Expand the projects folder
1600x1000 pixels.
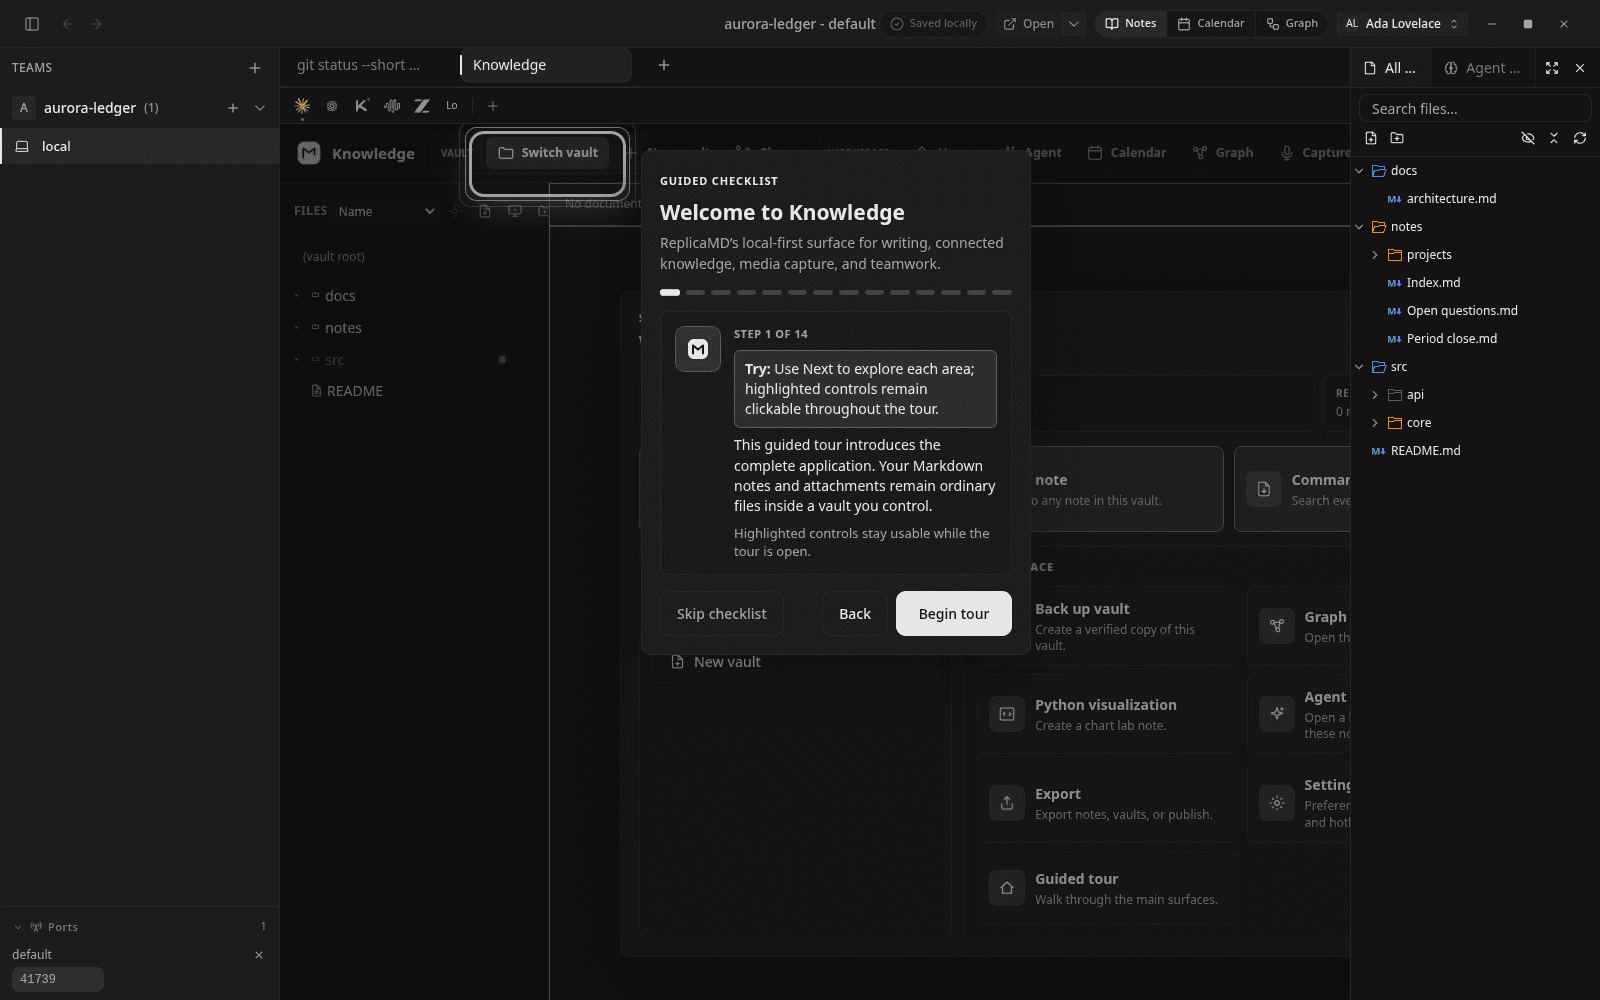pyautogui.click(x=1375, y=255)
